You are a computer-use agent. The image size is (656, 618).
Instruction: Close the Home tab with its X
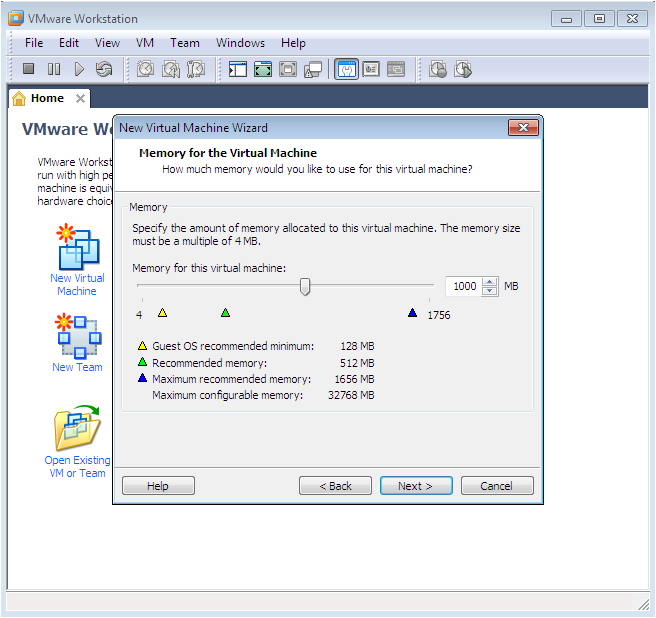coord(80,98)
